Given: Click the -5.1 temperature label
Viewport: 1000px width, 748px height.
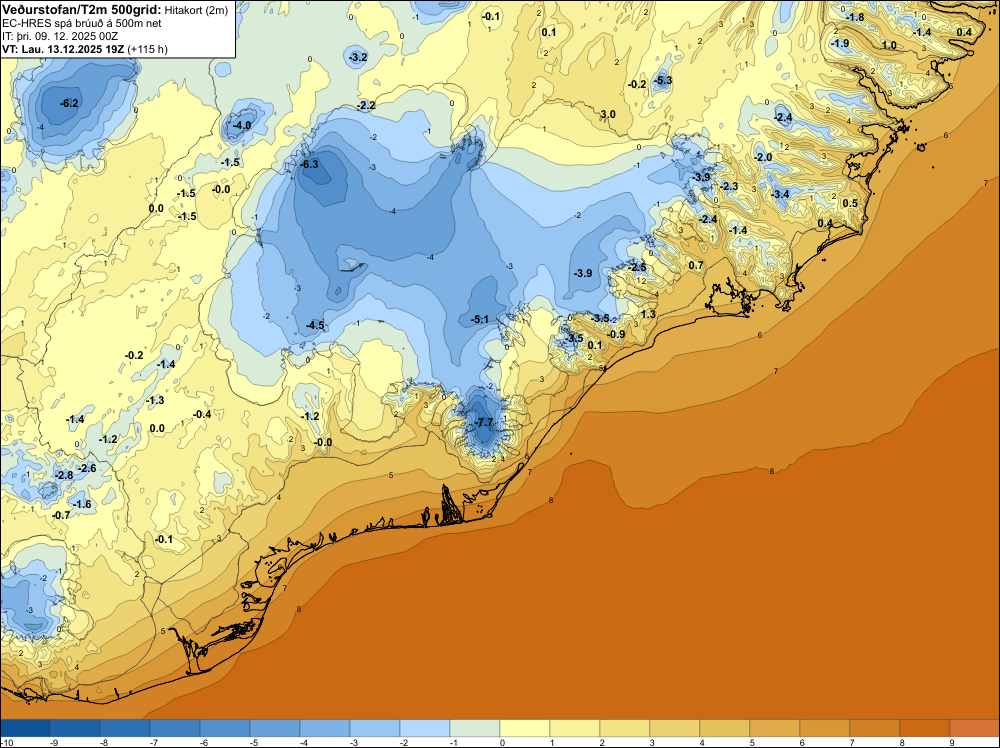Looking at the screenshot, I should pyautogui.click(x=480, y=319).
